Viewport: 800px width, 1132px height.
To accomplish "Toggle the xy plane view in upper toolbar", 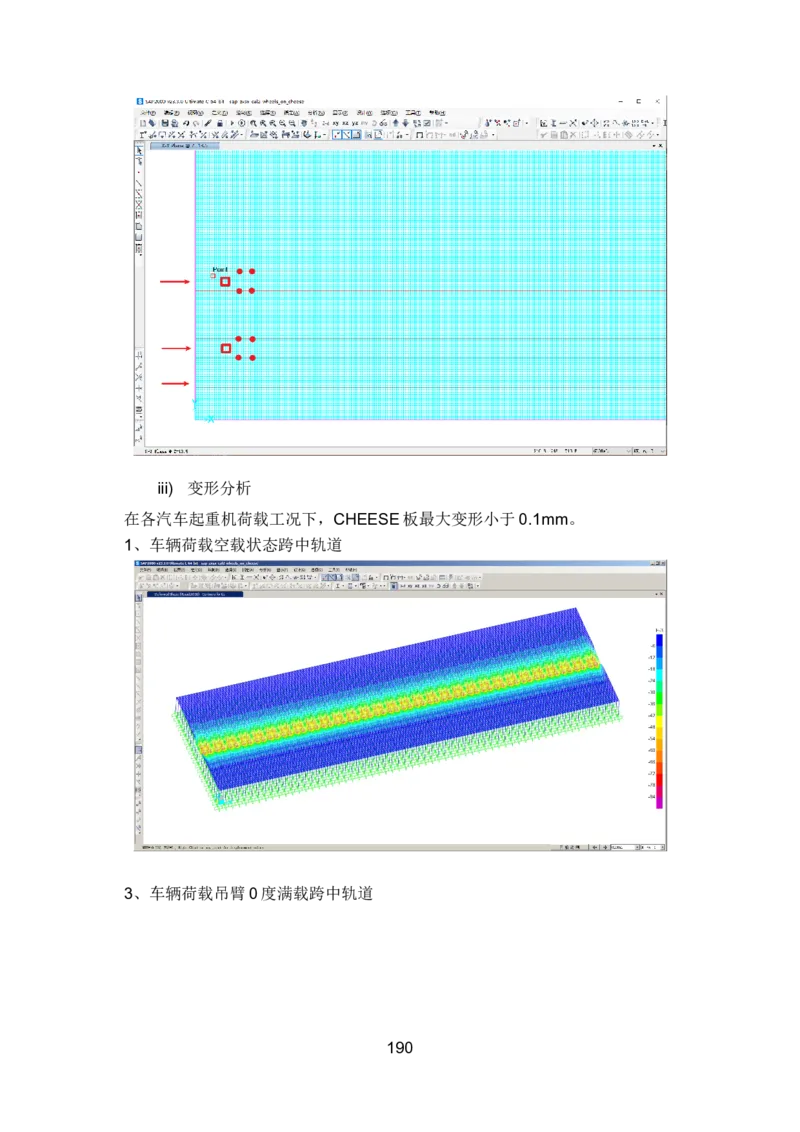I will (335, 123).
